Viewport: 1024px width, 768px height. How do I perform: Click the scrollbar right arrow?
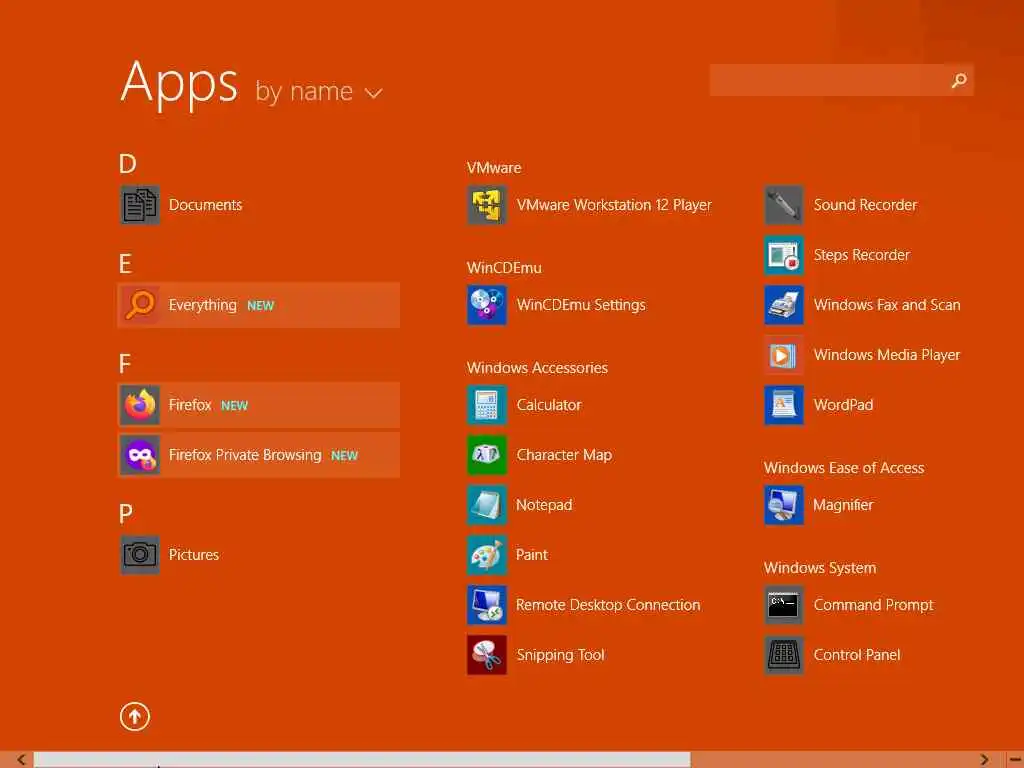984,760
